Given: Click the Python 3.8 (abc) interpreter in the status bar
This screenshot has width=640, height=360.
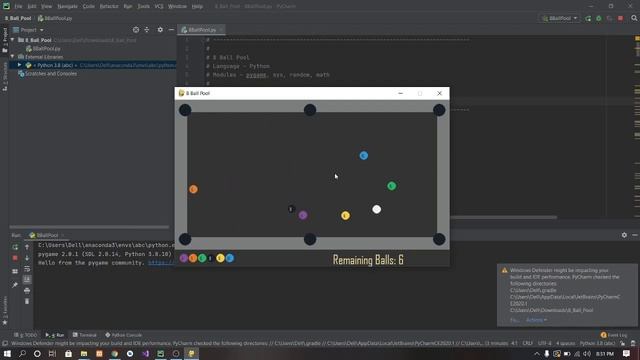Looking at the screenshot, I should [598, 343].
